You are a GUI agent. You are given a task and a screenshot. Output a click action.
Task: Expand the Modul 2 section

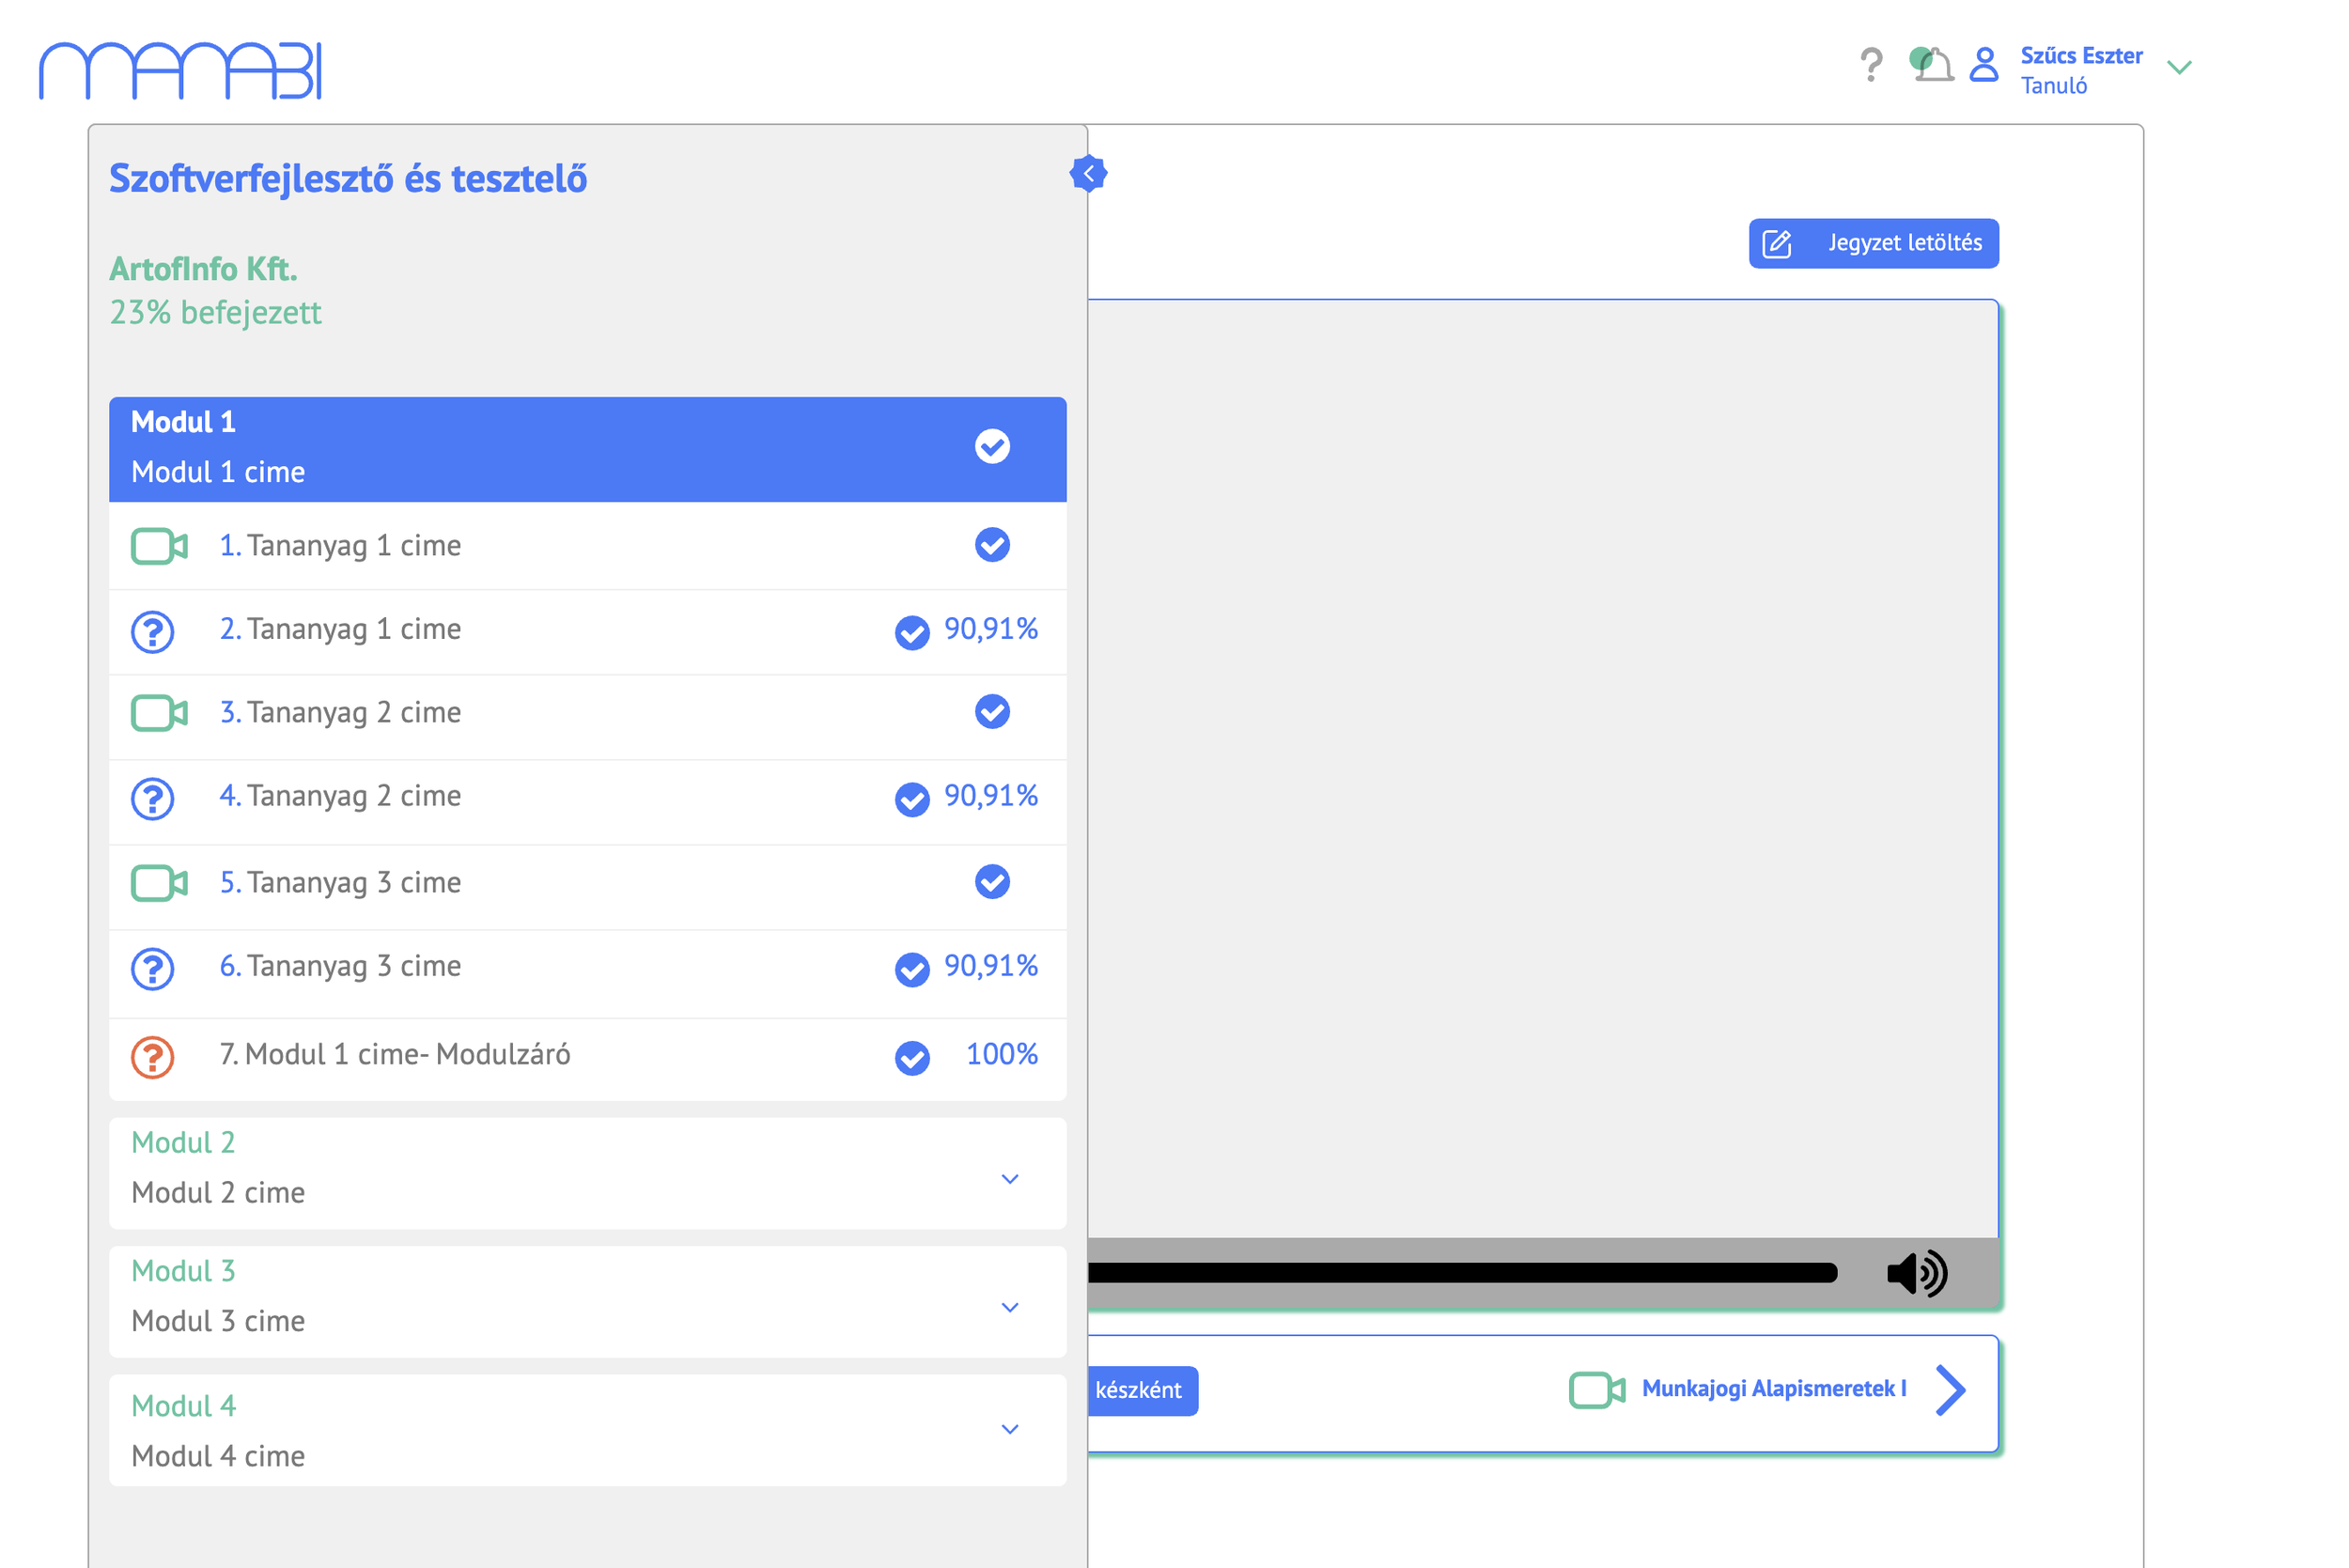click(x=1010, y=1179)
